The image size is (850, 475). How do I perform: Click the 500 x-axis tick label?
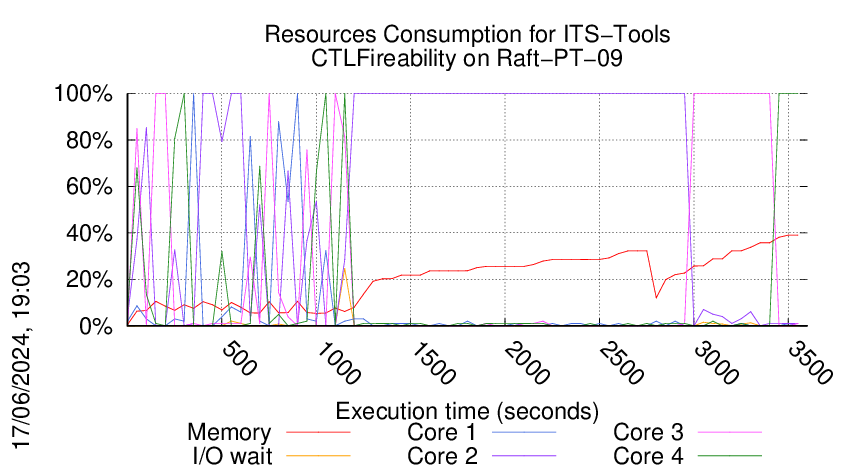point(239,358)
